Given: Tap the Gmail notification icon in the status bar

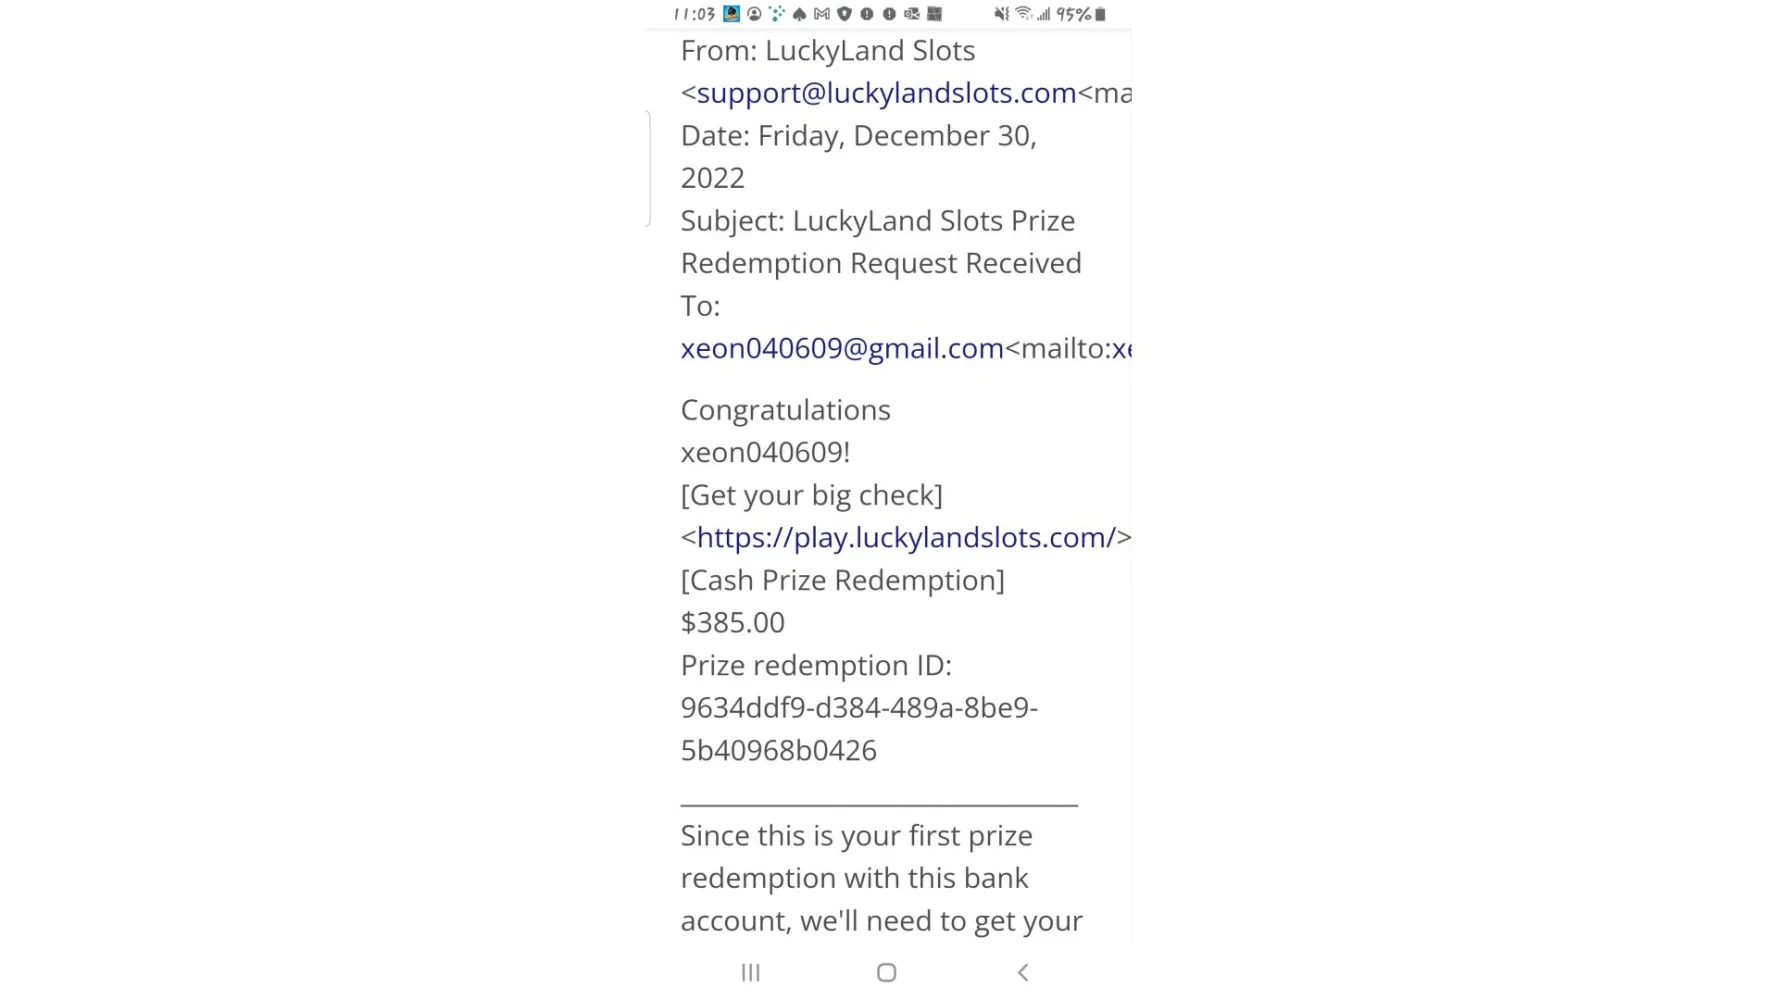Looking at the screenshot, I should click(822, 14).
